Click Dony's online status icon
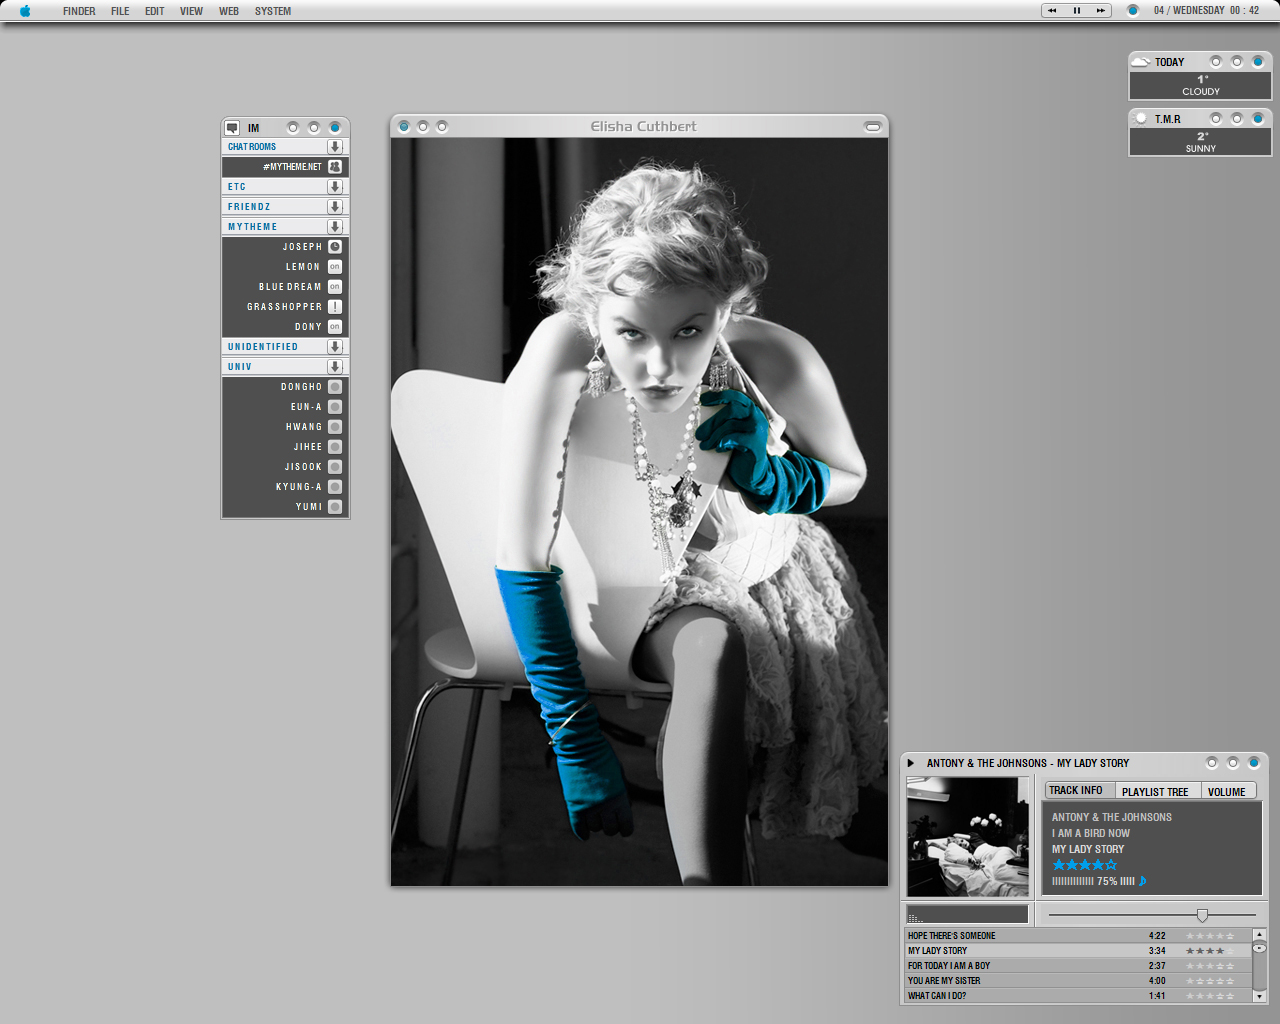 click(335, 327)
